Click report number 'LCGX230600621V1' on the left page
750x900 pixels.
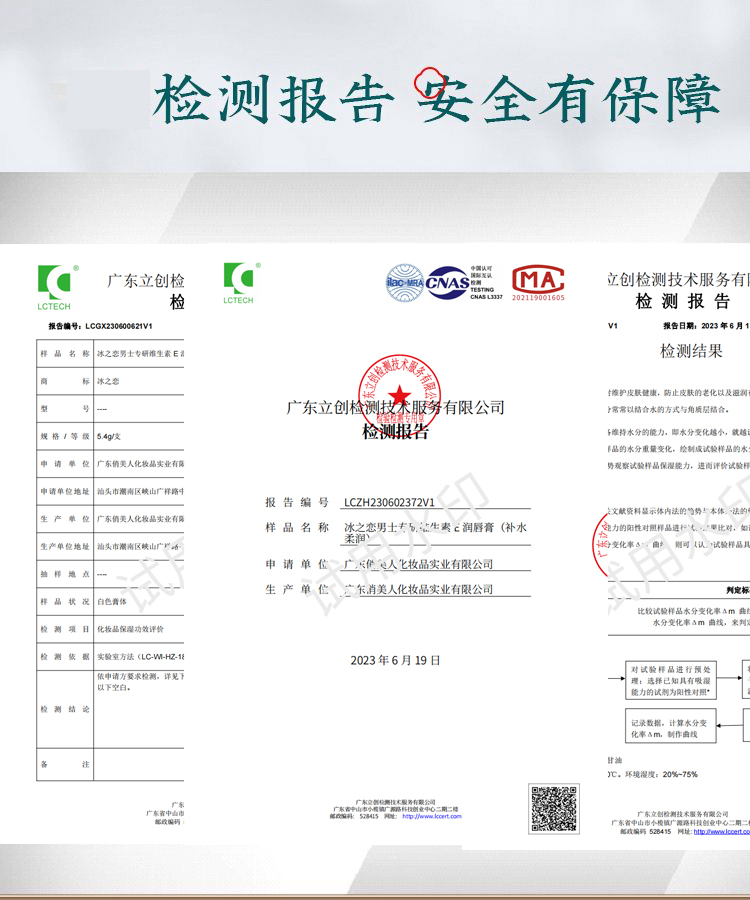pyautogui.click(x=119, y=326)
